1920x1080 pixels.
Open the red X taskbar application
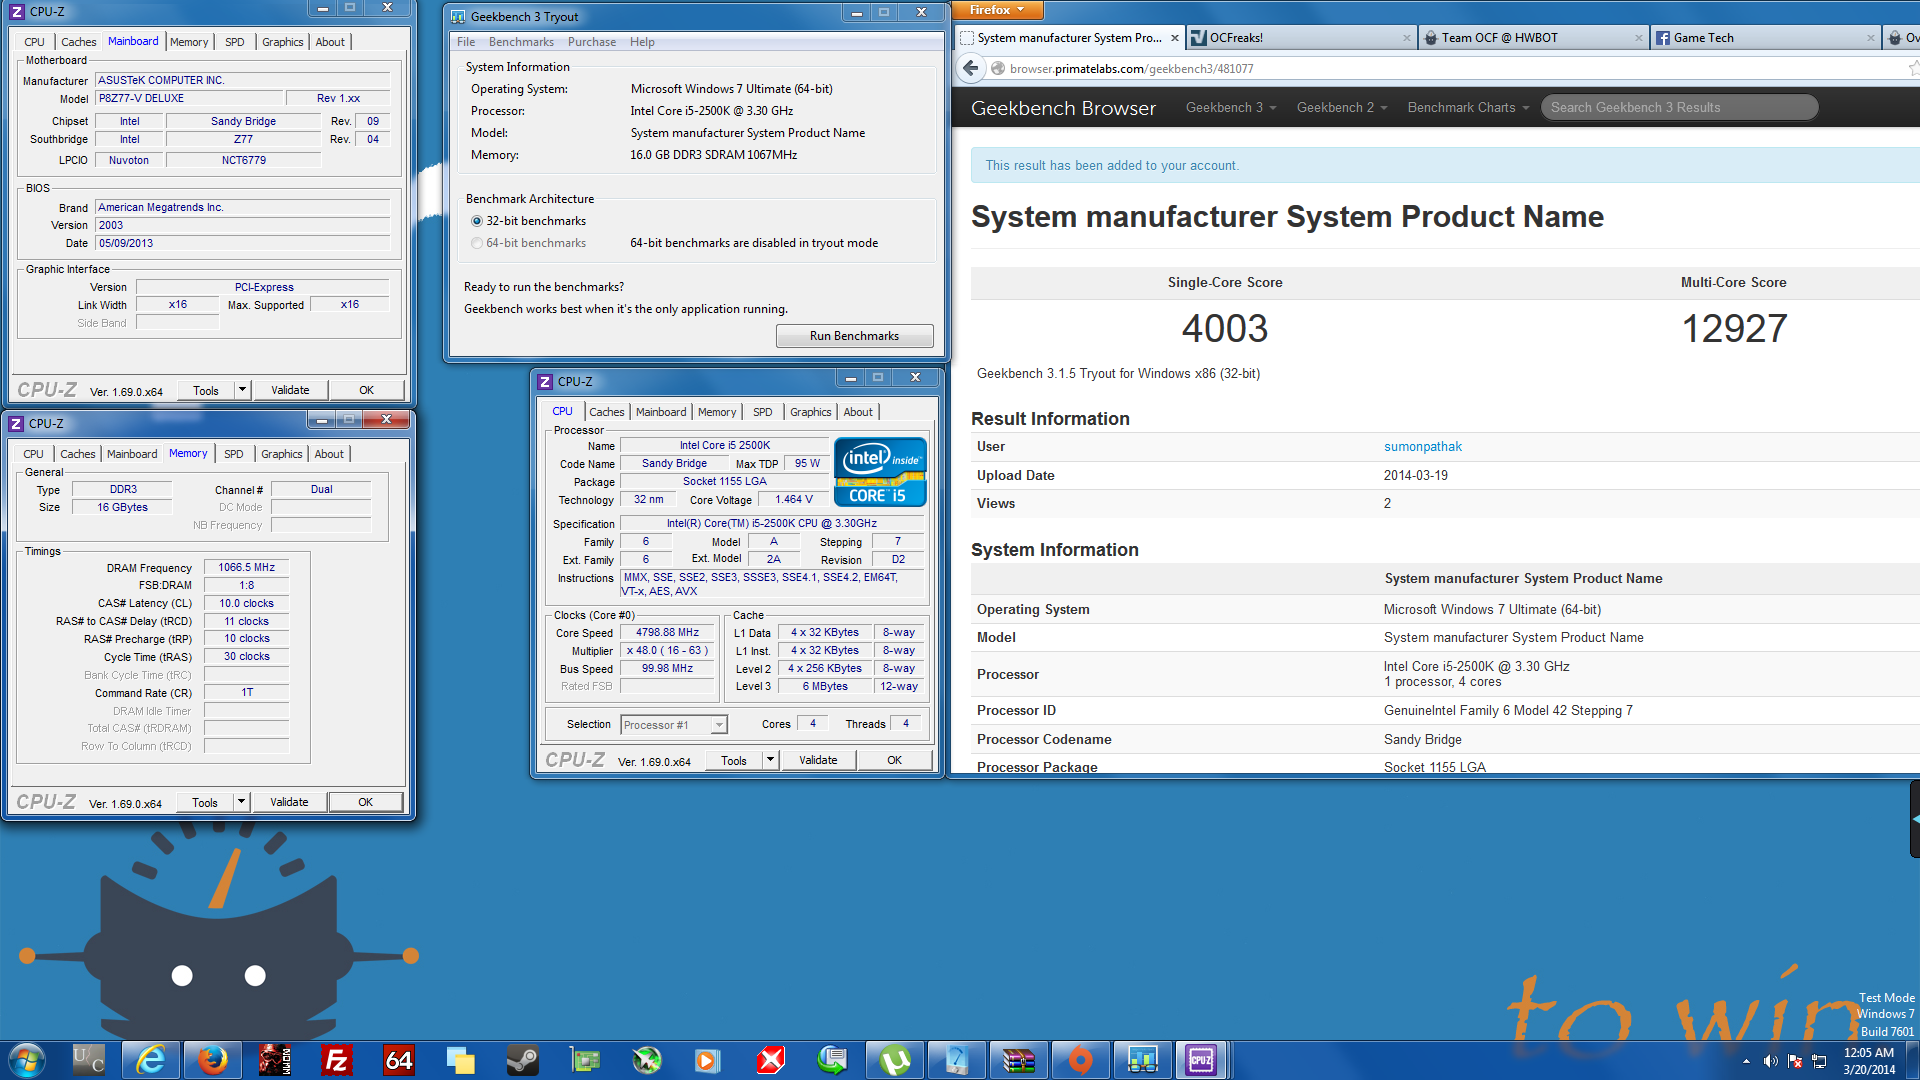click(x=771, y=1060)
